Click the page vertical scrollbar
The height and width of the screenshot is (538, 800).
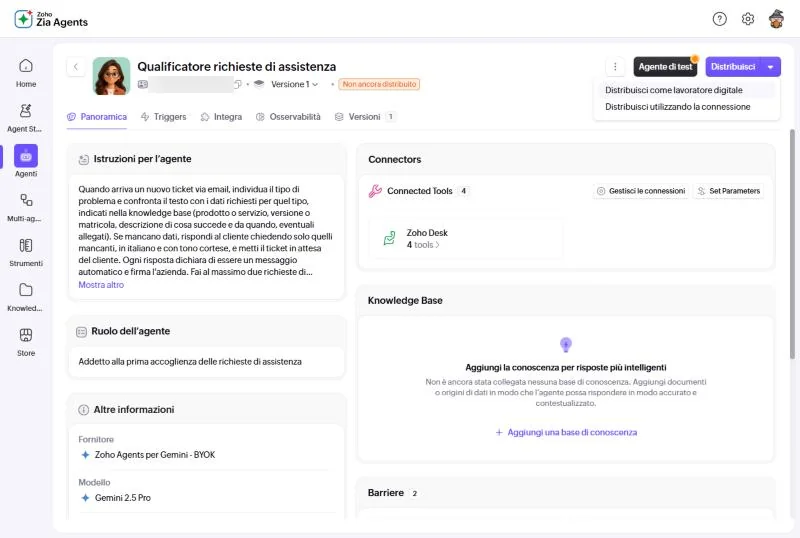792,244
